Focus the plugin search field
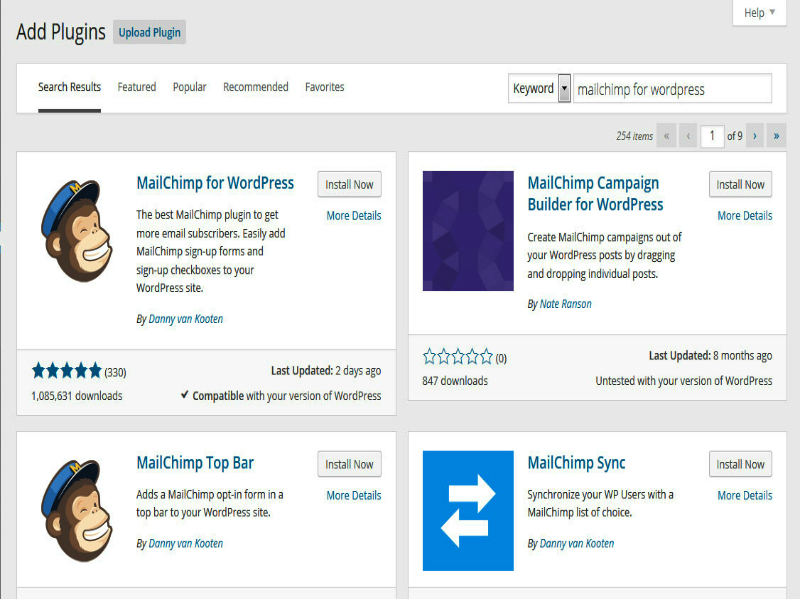Screen dimensions: 800x600 (672, 89)
